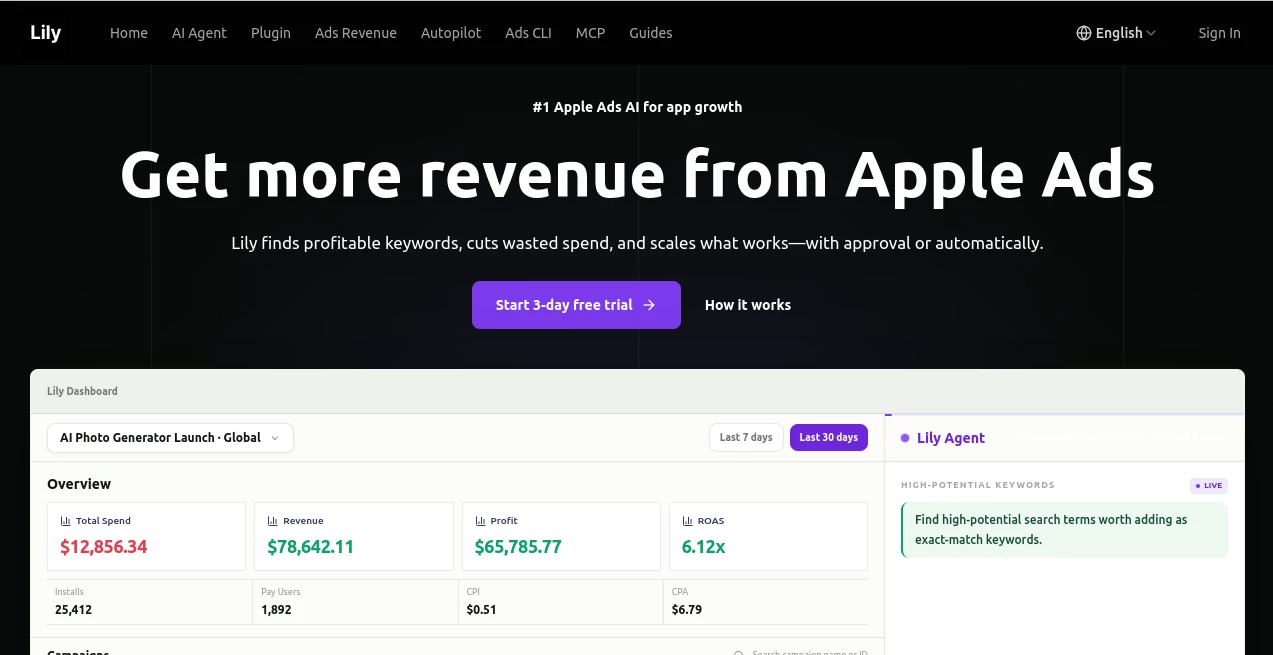
Task: Click the LIVE status badge
Action: (1209, 486)
